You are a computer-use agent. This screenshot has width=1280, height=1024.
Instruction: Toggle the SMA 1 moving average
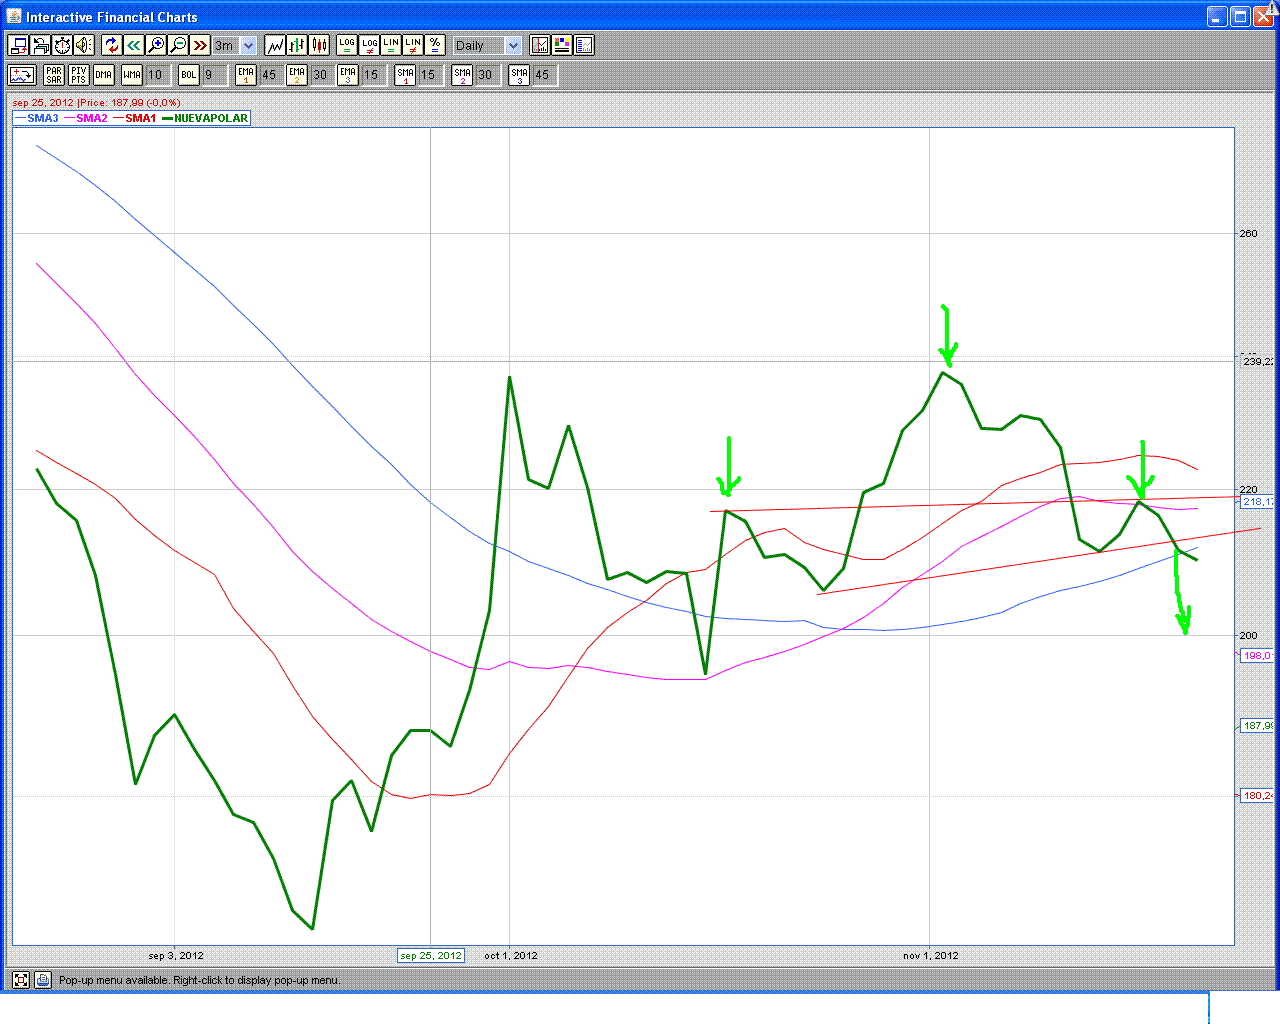[405, 75]
